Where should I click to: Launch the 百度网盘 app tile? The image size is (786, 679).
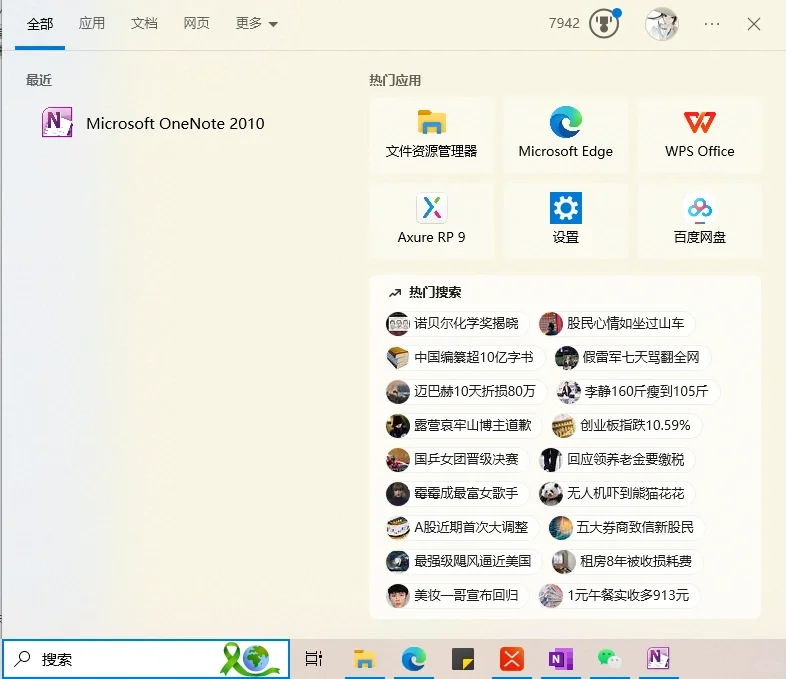point(700,221)
